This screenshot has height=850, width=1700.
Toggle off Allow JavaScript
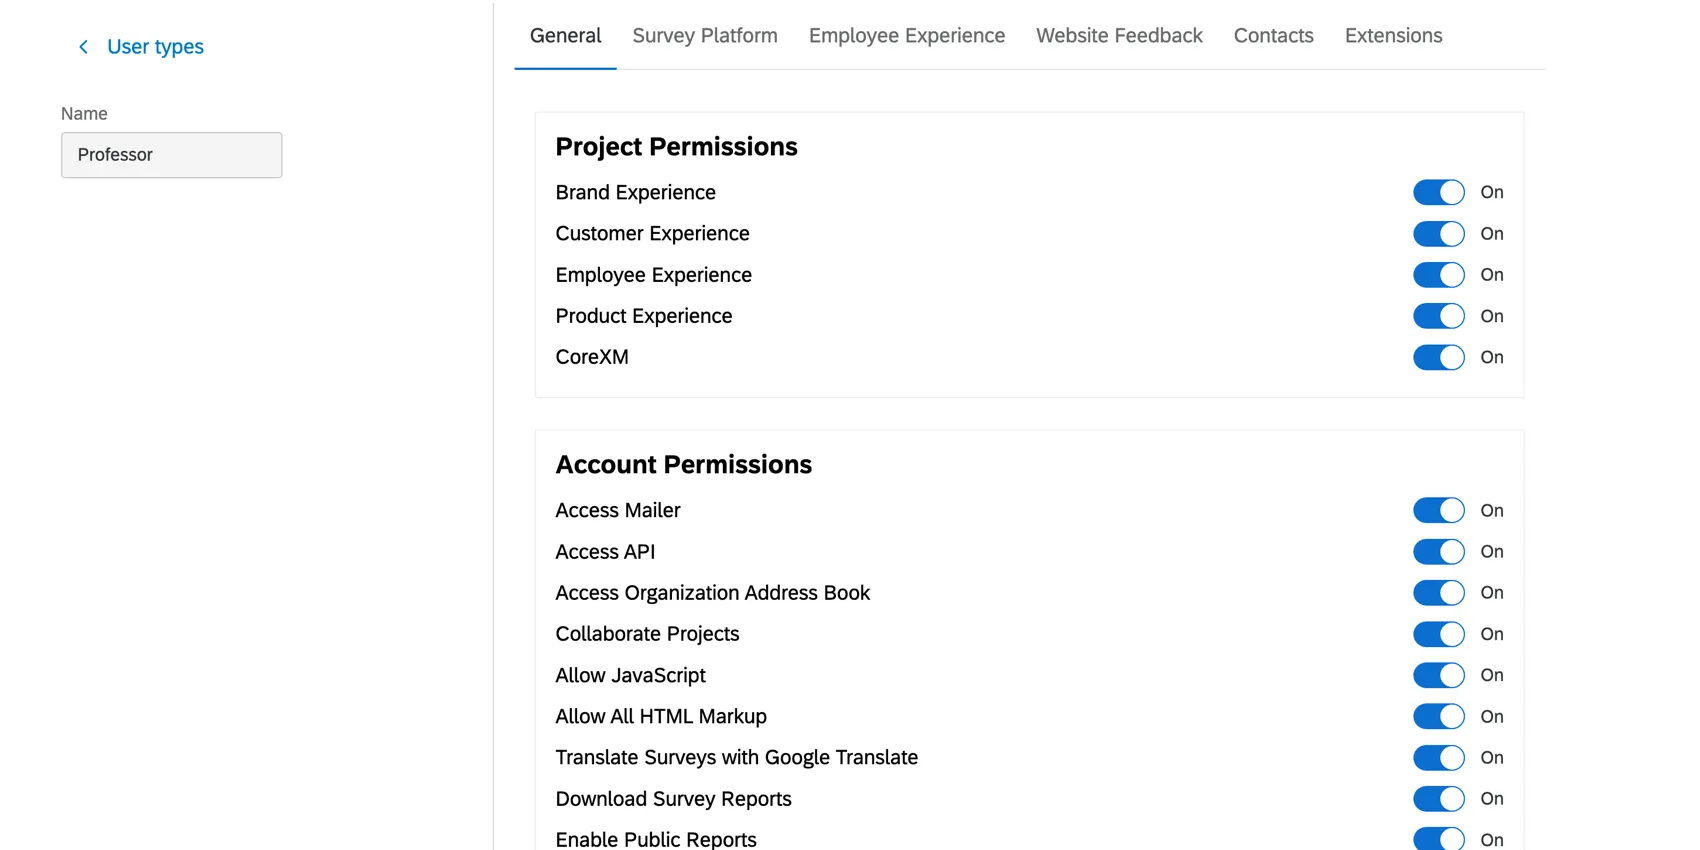click(1438, 675)
